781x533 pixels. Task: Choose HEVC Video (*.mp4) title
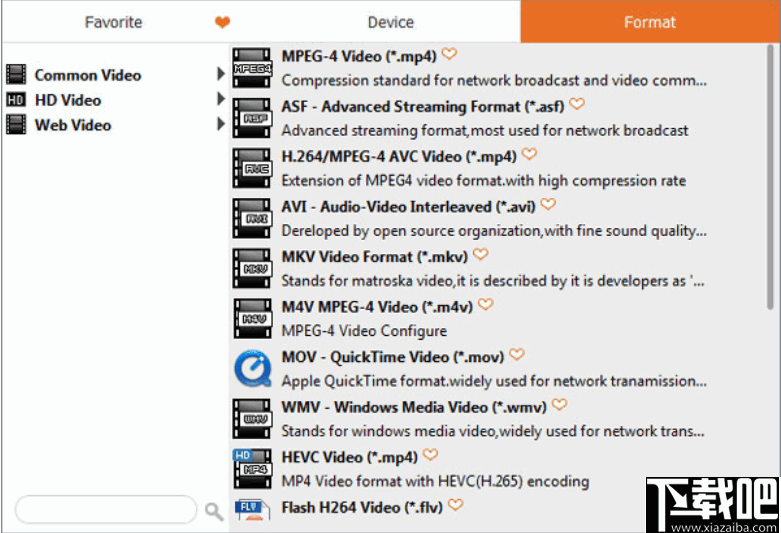pos(350,457)
